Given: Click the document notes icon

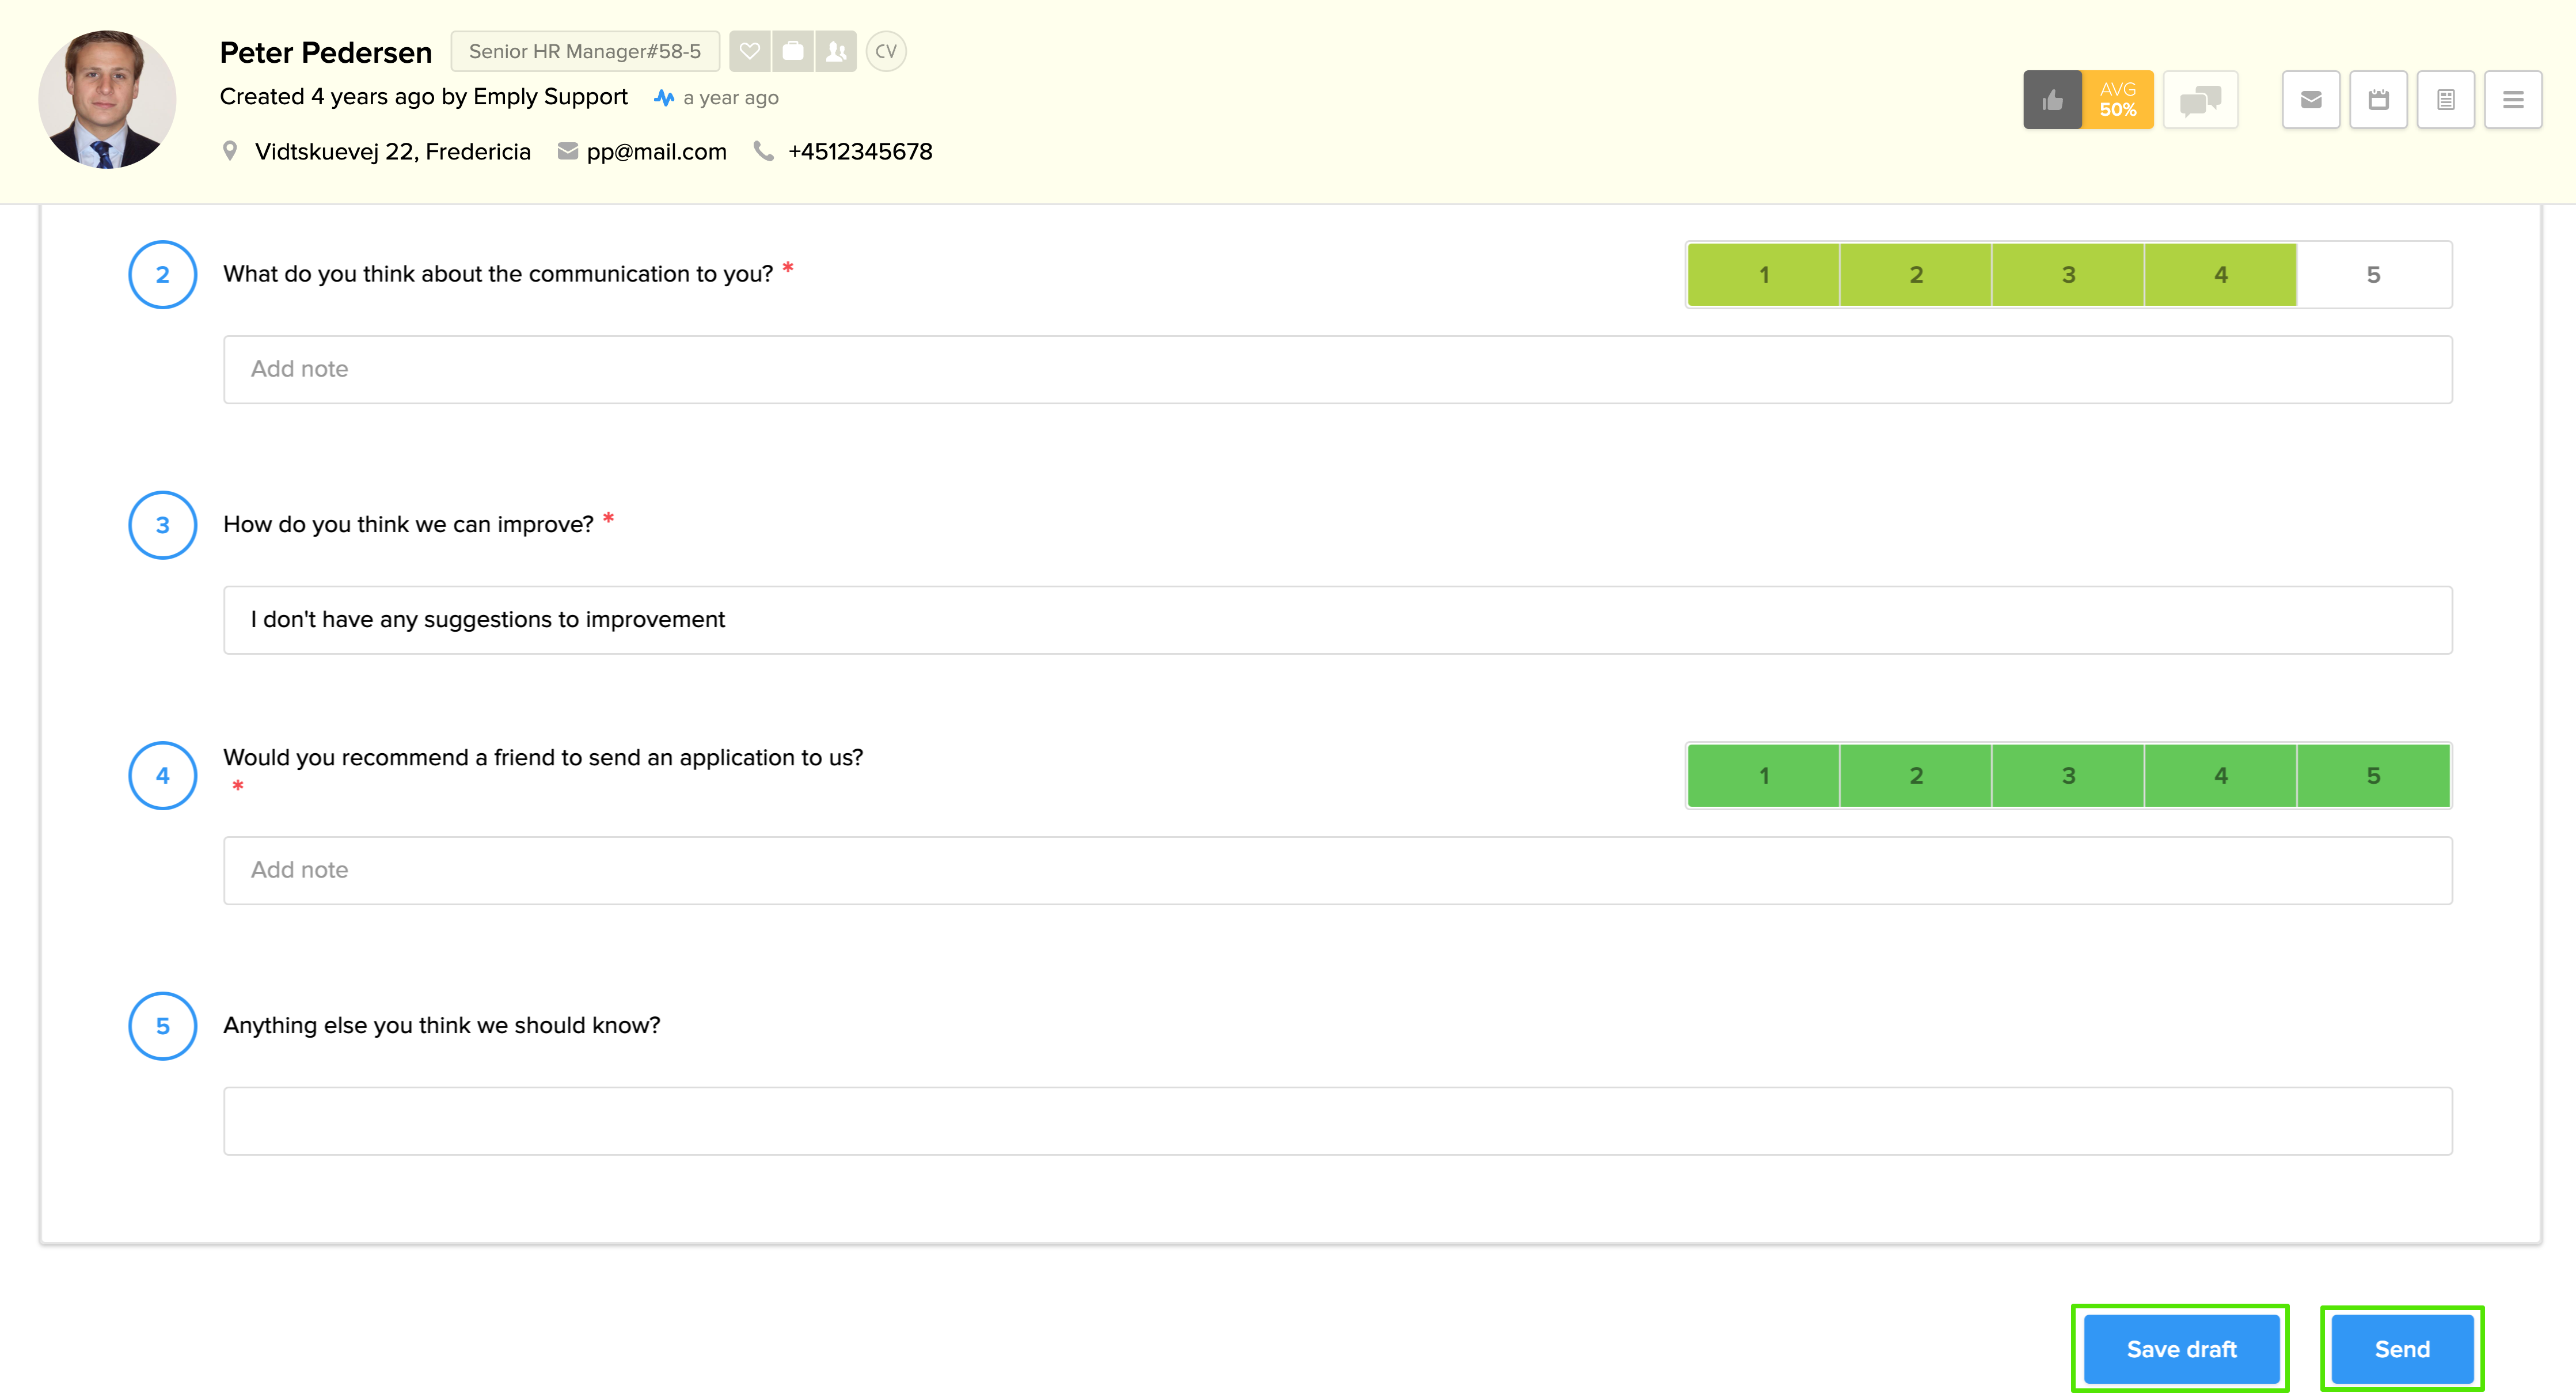Looking at the screenshot, I should 2446,99.
